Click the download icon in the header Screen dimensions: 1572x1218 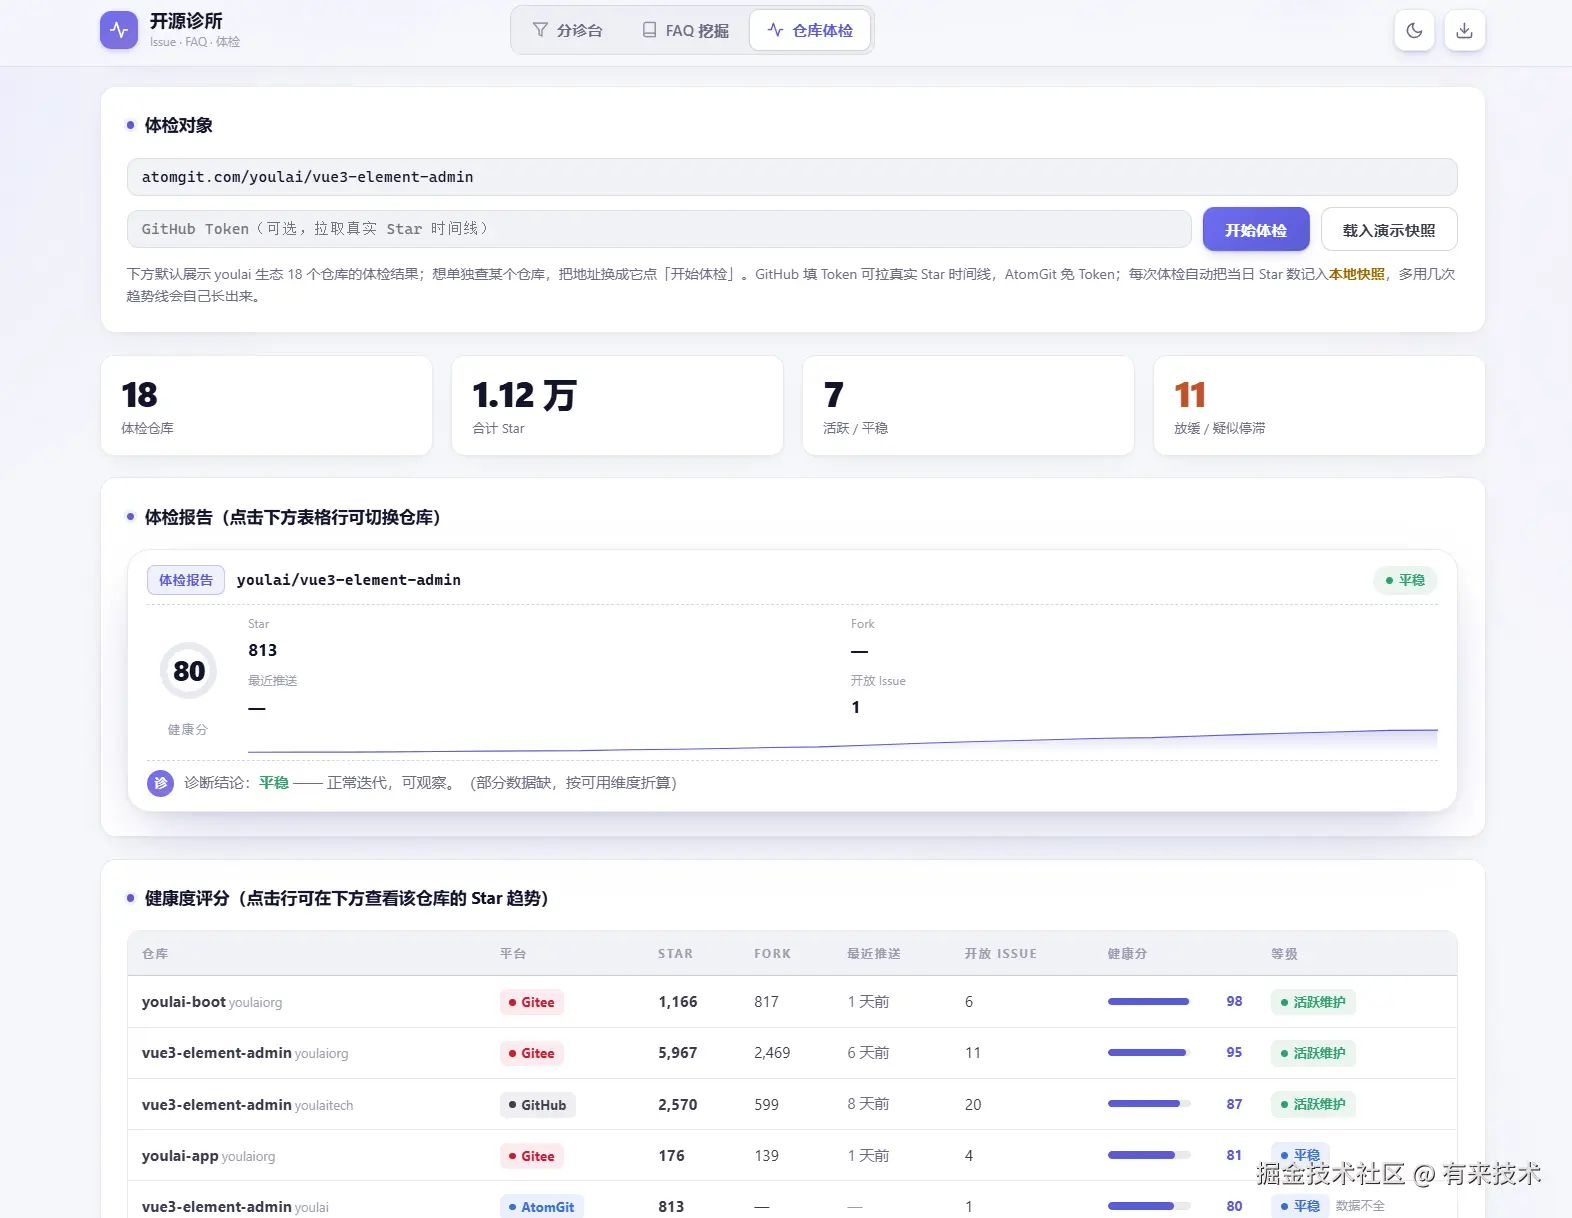1464,30
